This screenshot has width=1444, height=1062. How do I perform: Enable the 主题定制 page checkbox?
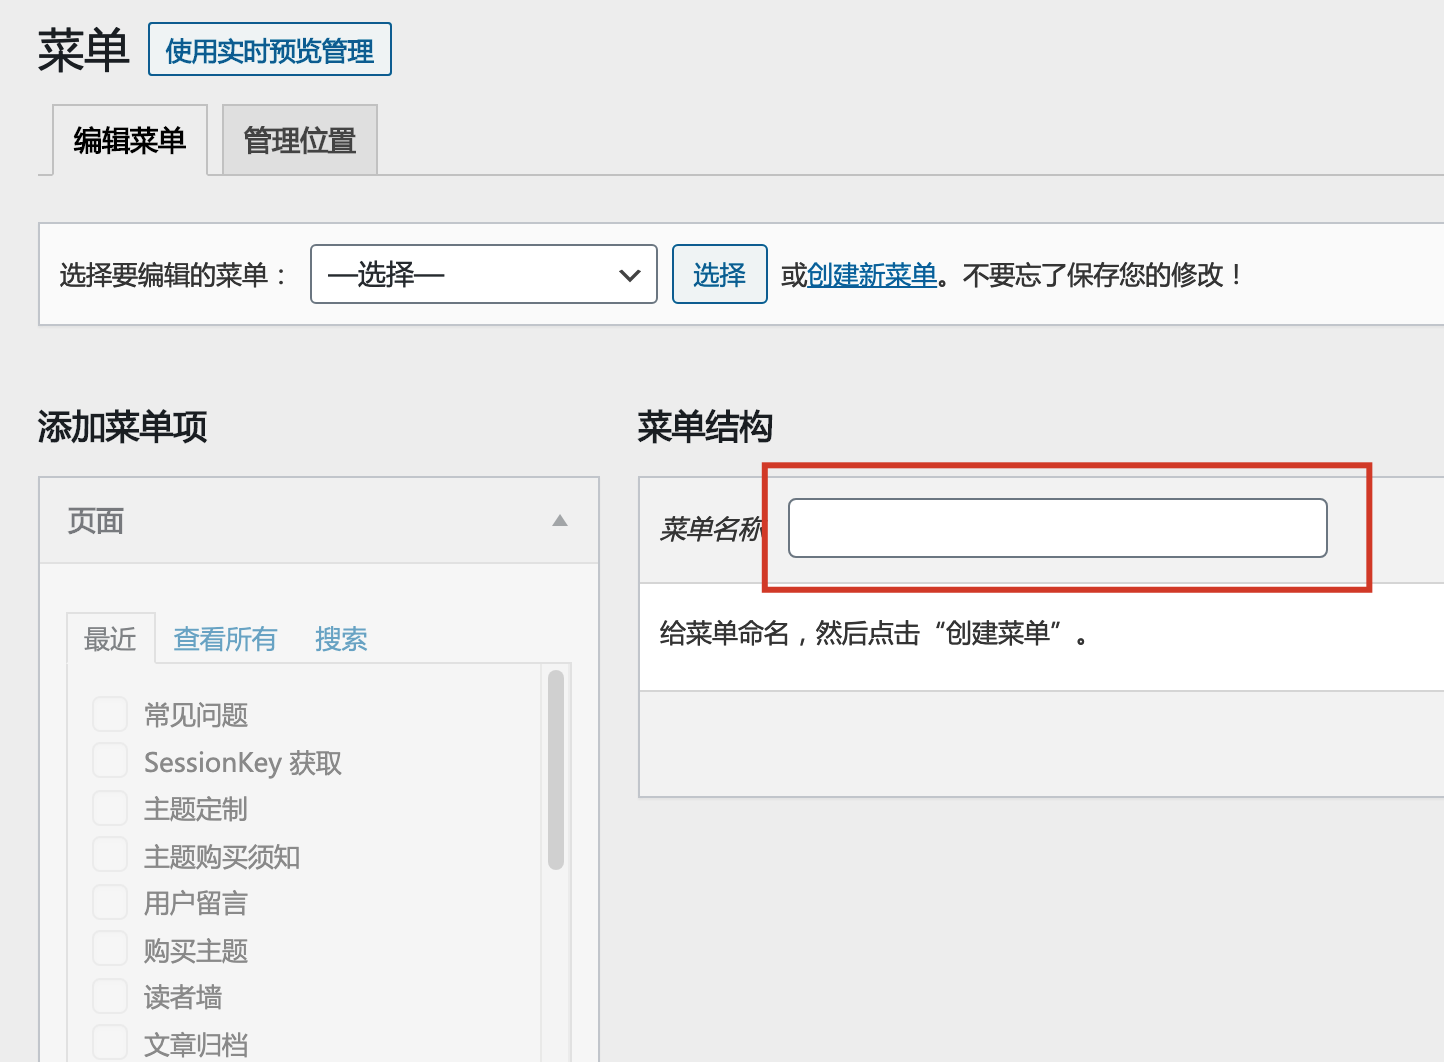coord(110,808)
